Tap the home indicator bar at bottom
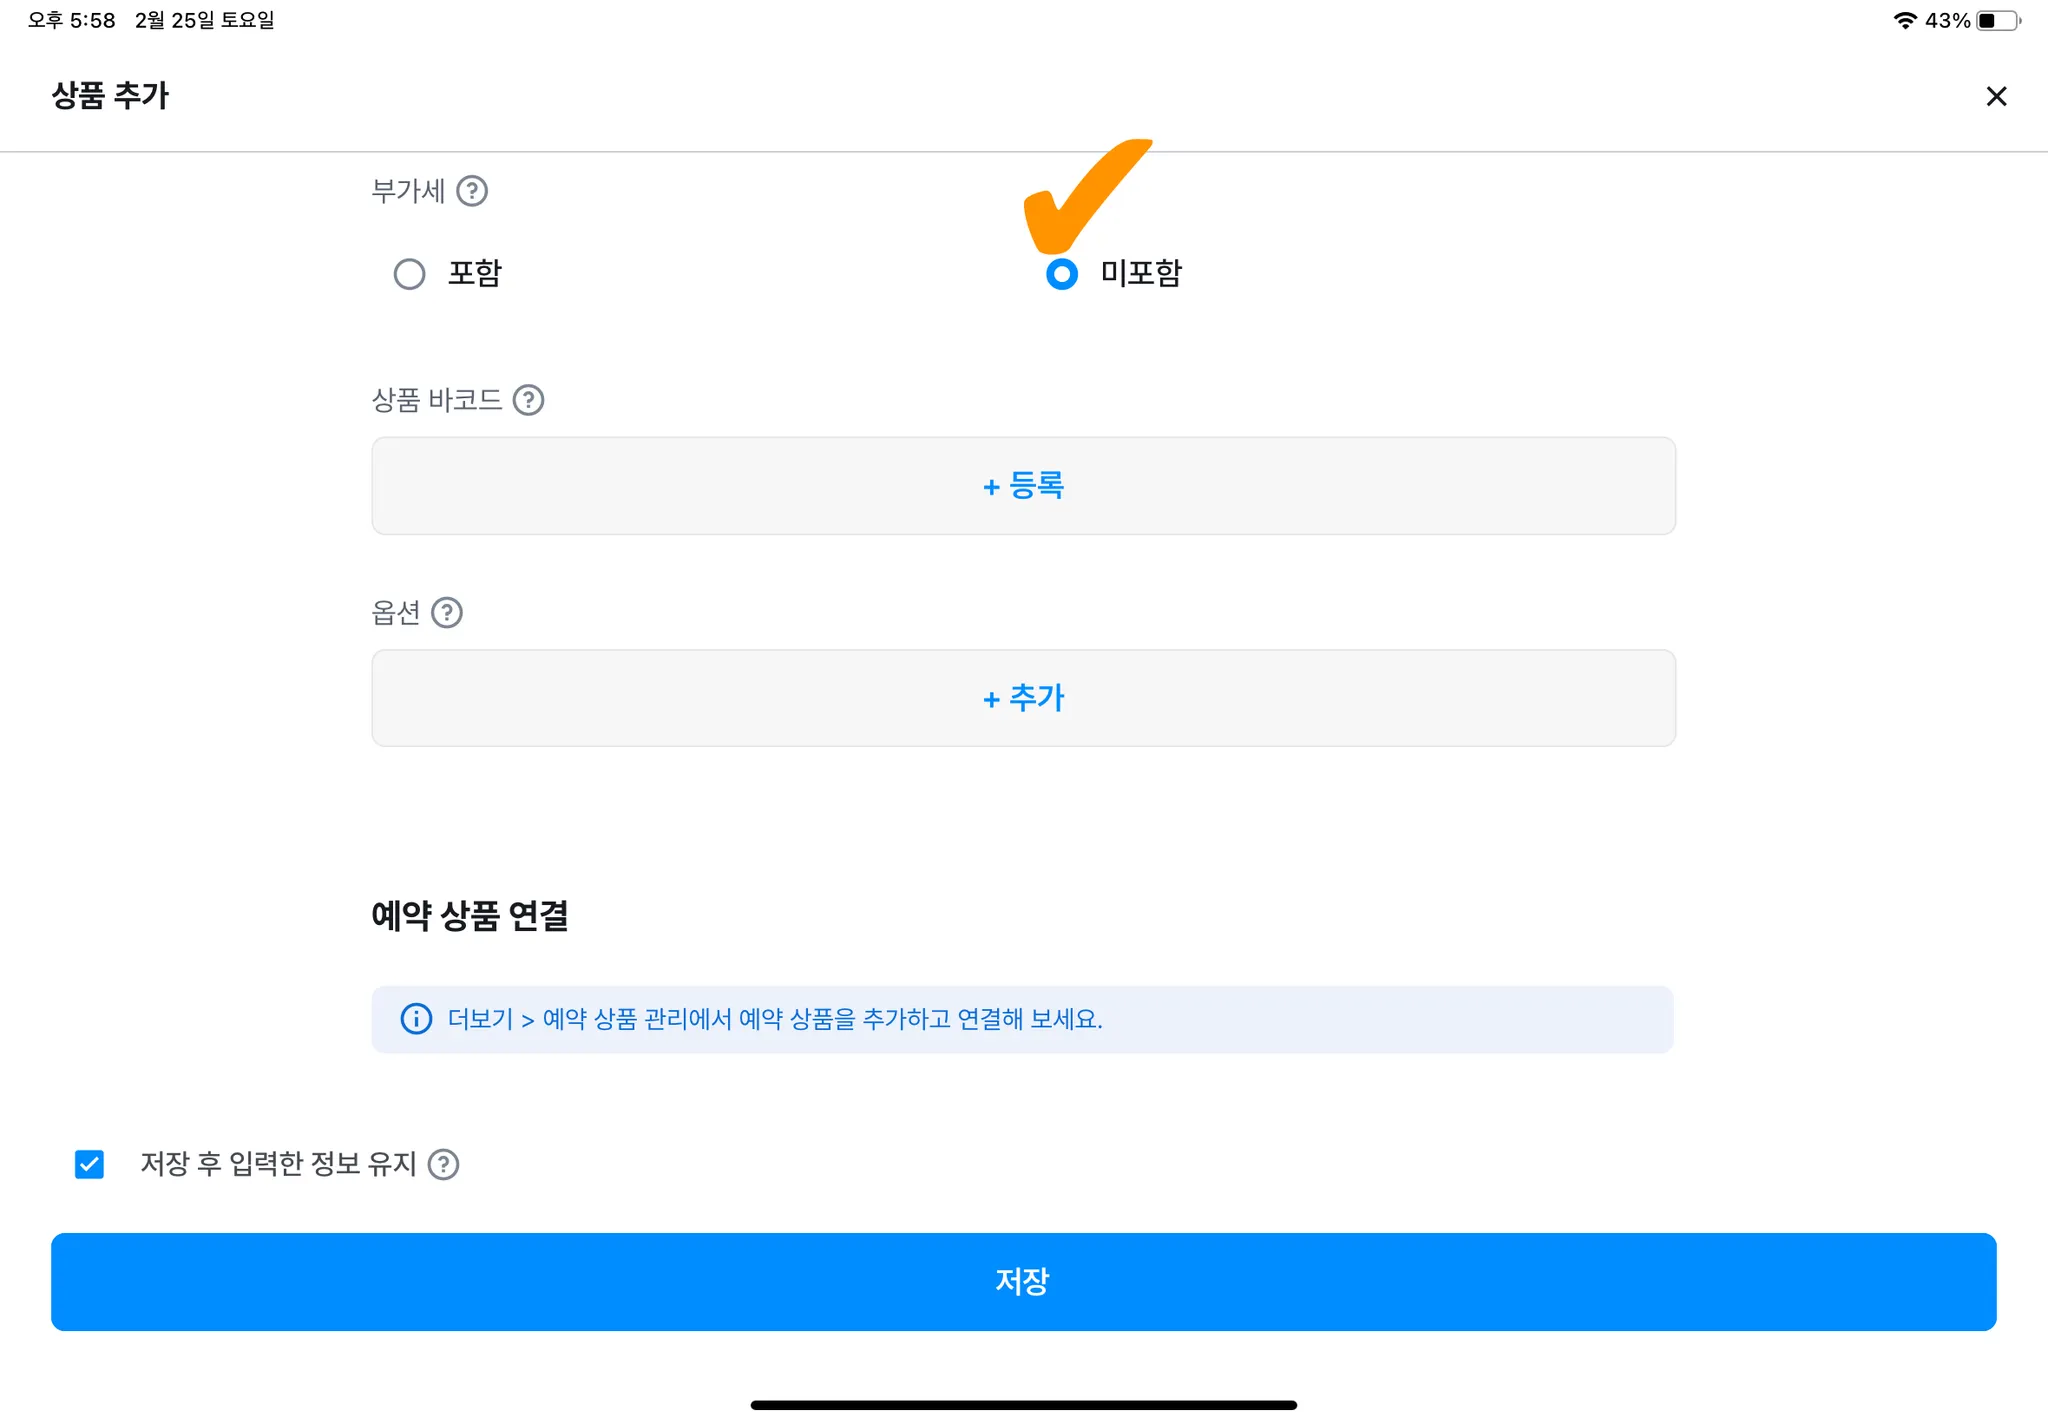 point(1023,1405)
